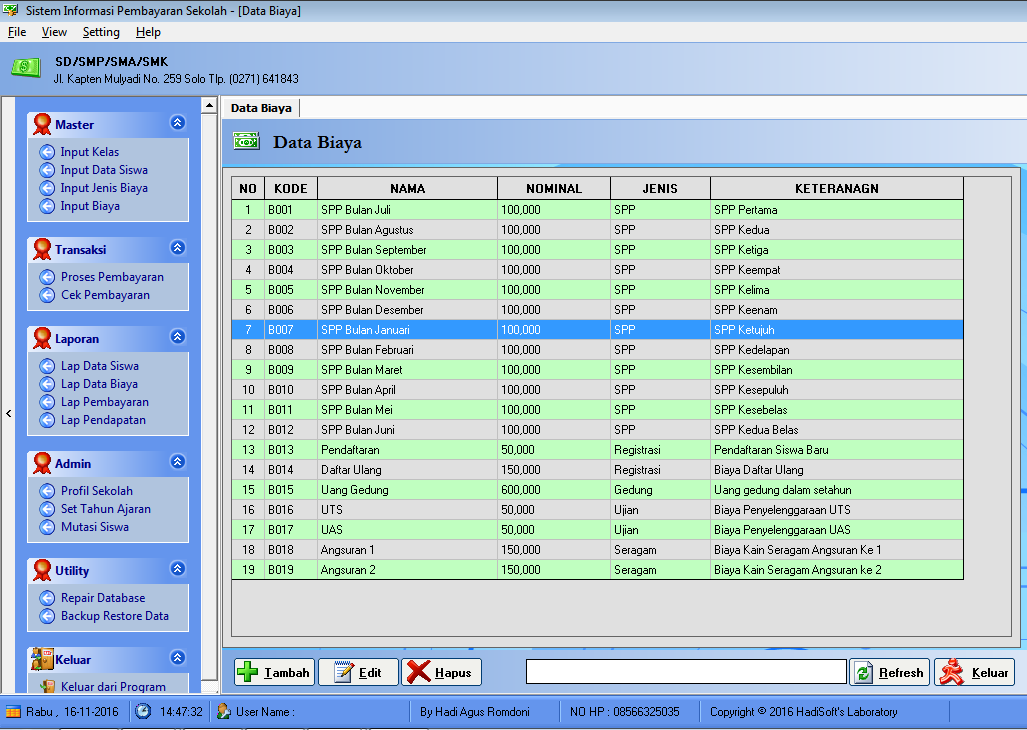This screenshot has height=730, width=1027.
Task: Open Keluar dari Program link
Action: tap(113, 686)
